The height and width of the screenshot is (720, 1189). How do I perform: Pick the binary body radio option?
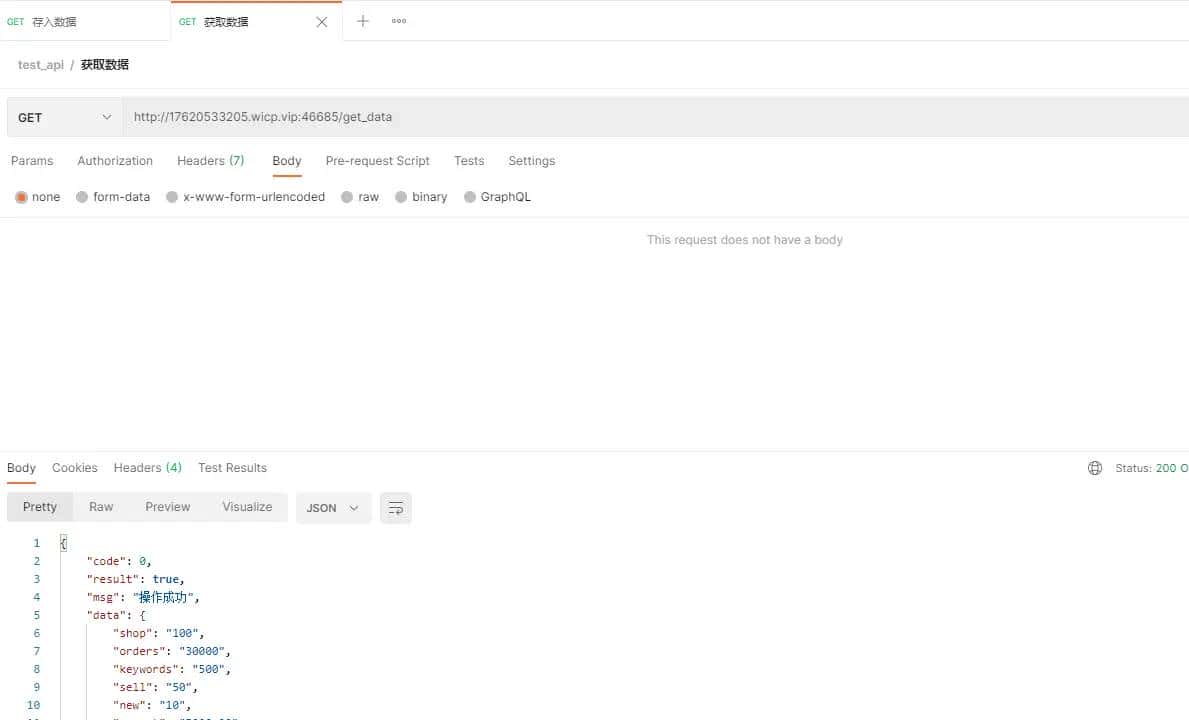(x=401, y=197)
